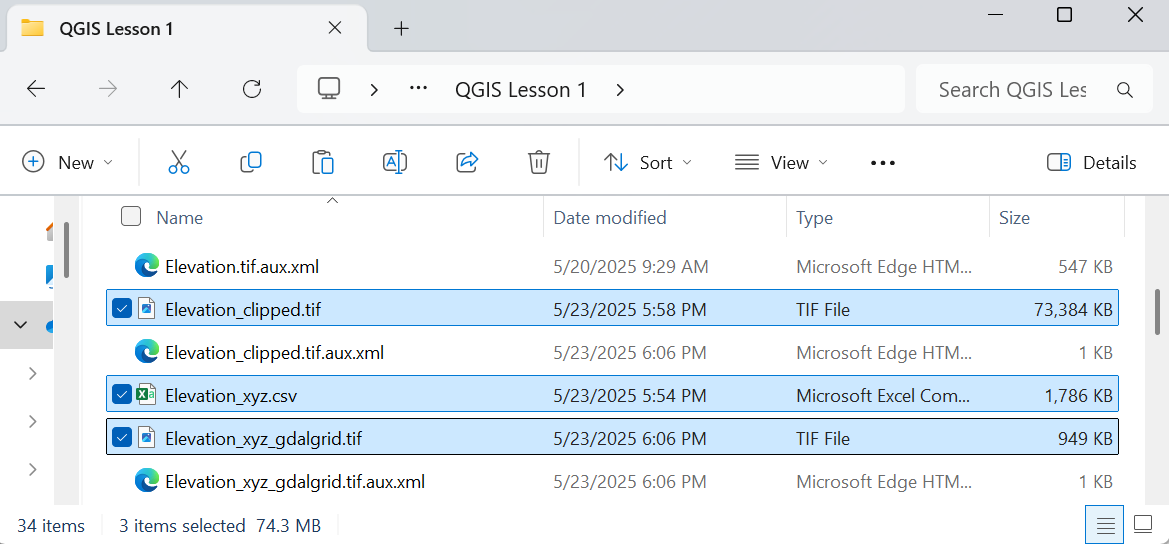
Task: Click the Copy icon in toolbar
Action: click(x=251, y=162)
